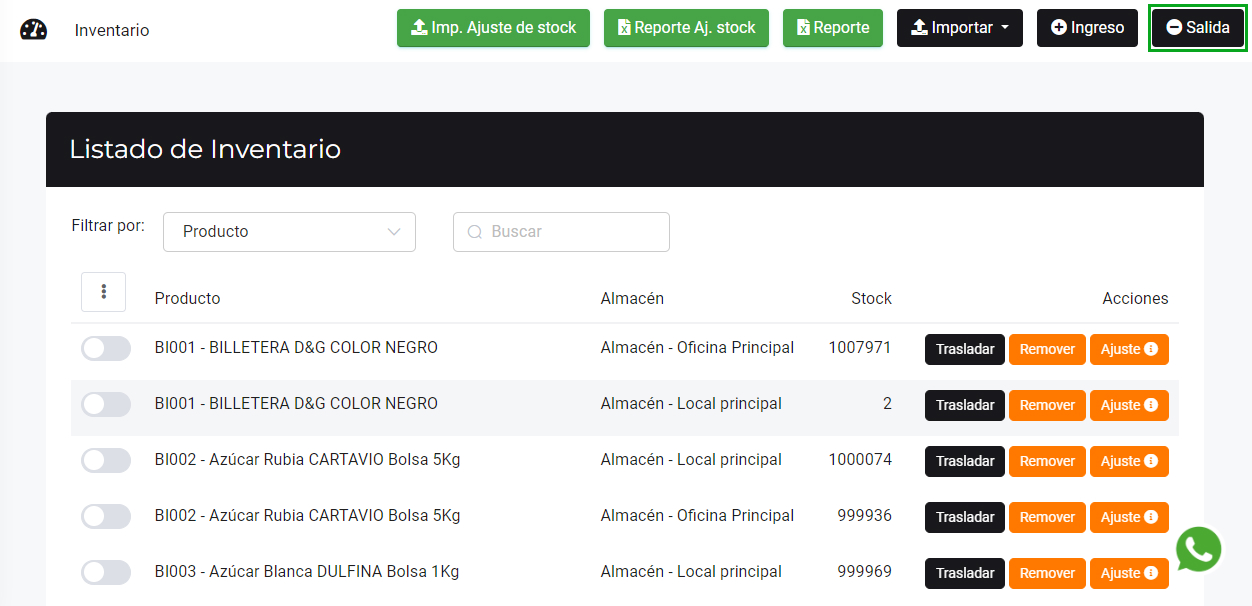Download the Reporte Aj. stock Excel file
The image size is (1252, 606).
[686, 28]
